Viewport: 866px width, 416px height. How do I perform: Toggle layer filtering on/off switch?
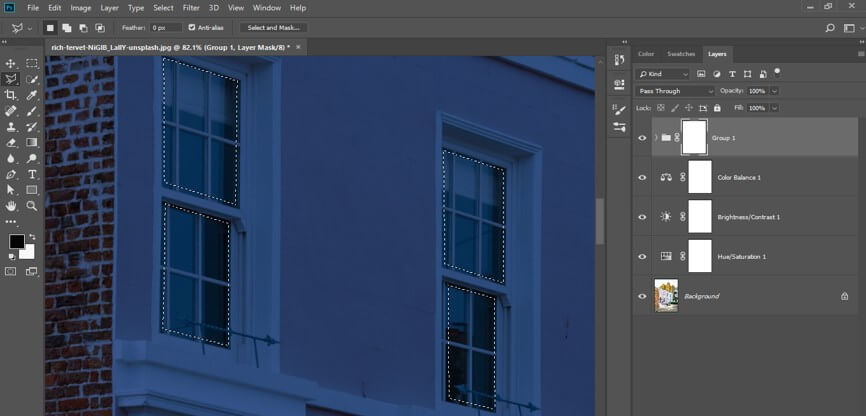[777, 72]
